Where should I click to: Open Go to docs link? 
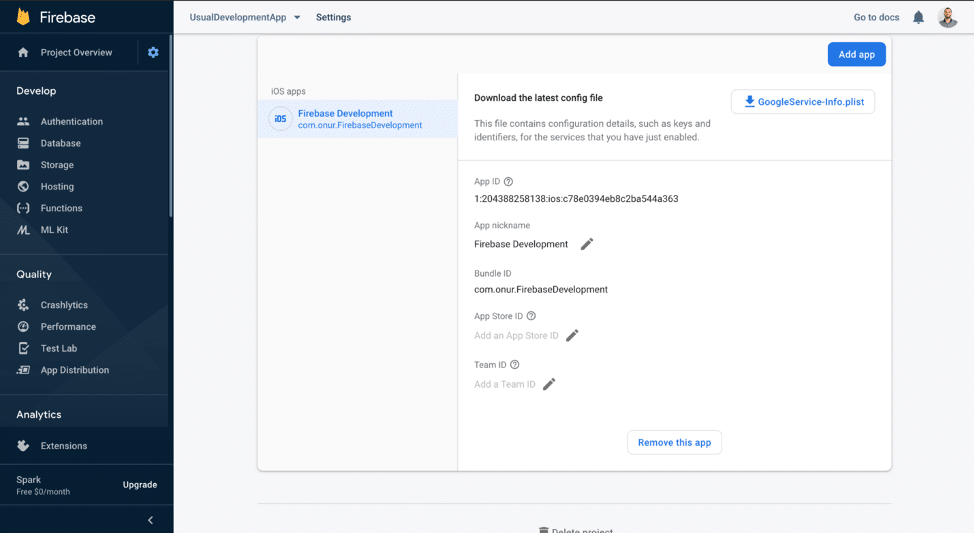point(876,17)
